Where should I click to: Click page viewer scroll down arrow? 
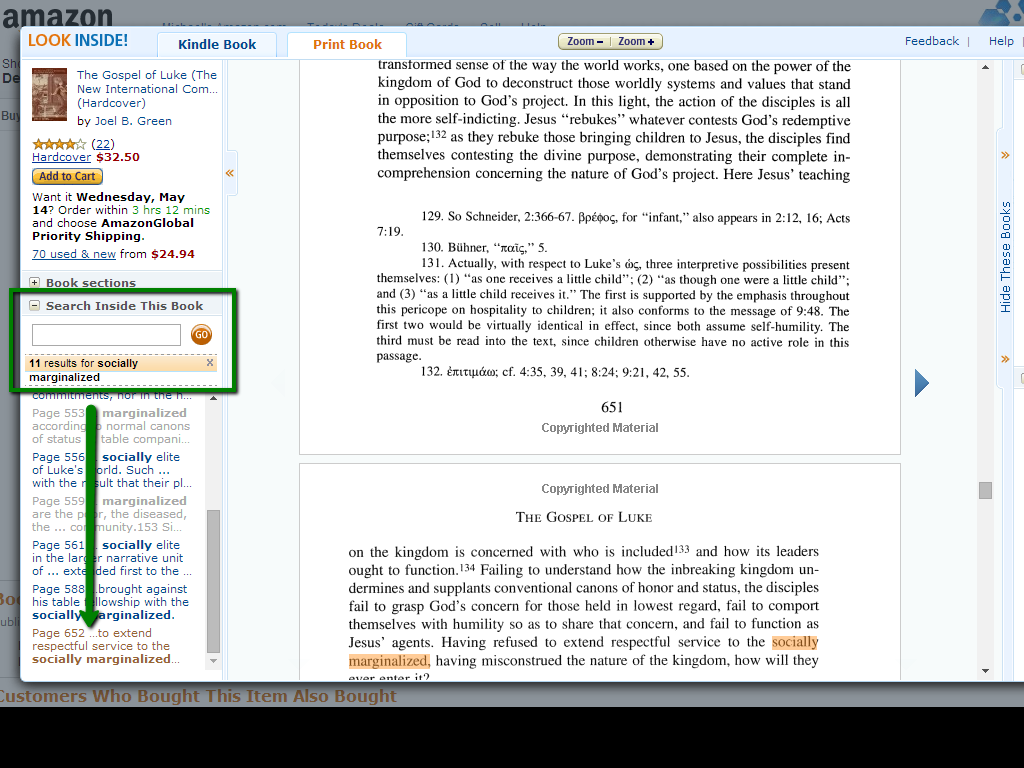(x=985, y=671)
